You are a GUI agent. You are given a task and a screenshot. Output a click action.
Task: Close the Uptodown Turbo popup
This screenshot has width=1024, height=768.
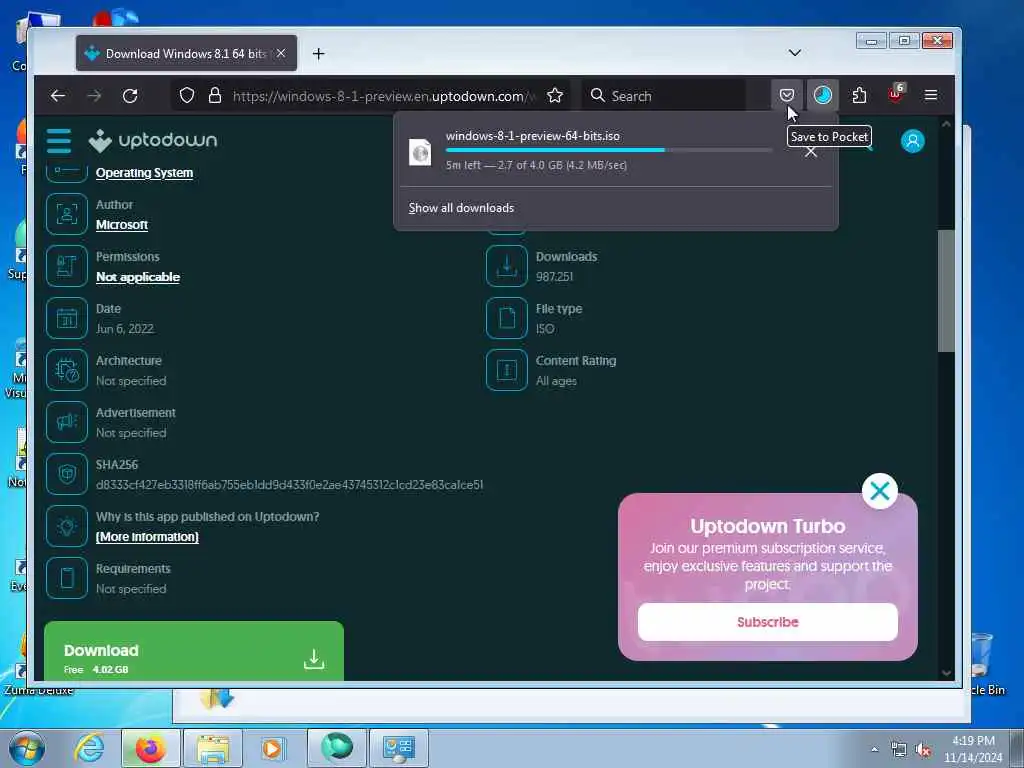[x=880, y=491]
